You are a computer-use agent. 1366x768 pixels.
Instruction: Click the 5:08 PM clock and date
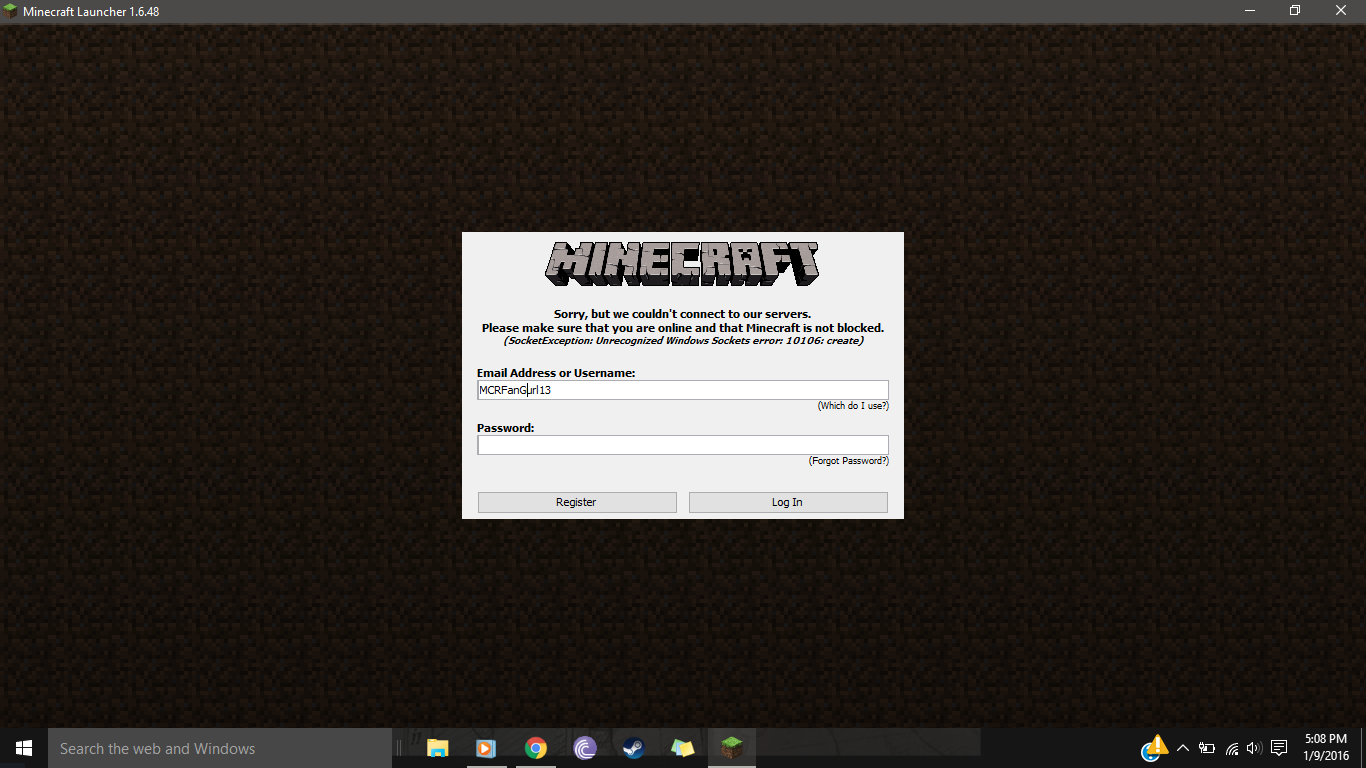pos(1326,747)
